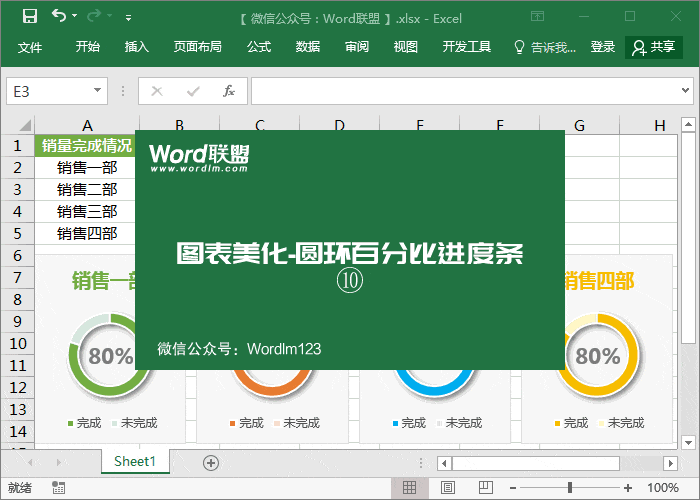Viewport: 700px width, 500px height.
Task: Expand the Customize Quick Access Toolbar dropdown
Action: [x=128, y=18]
